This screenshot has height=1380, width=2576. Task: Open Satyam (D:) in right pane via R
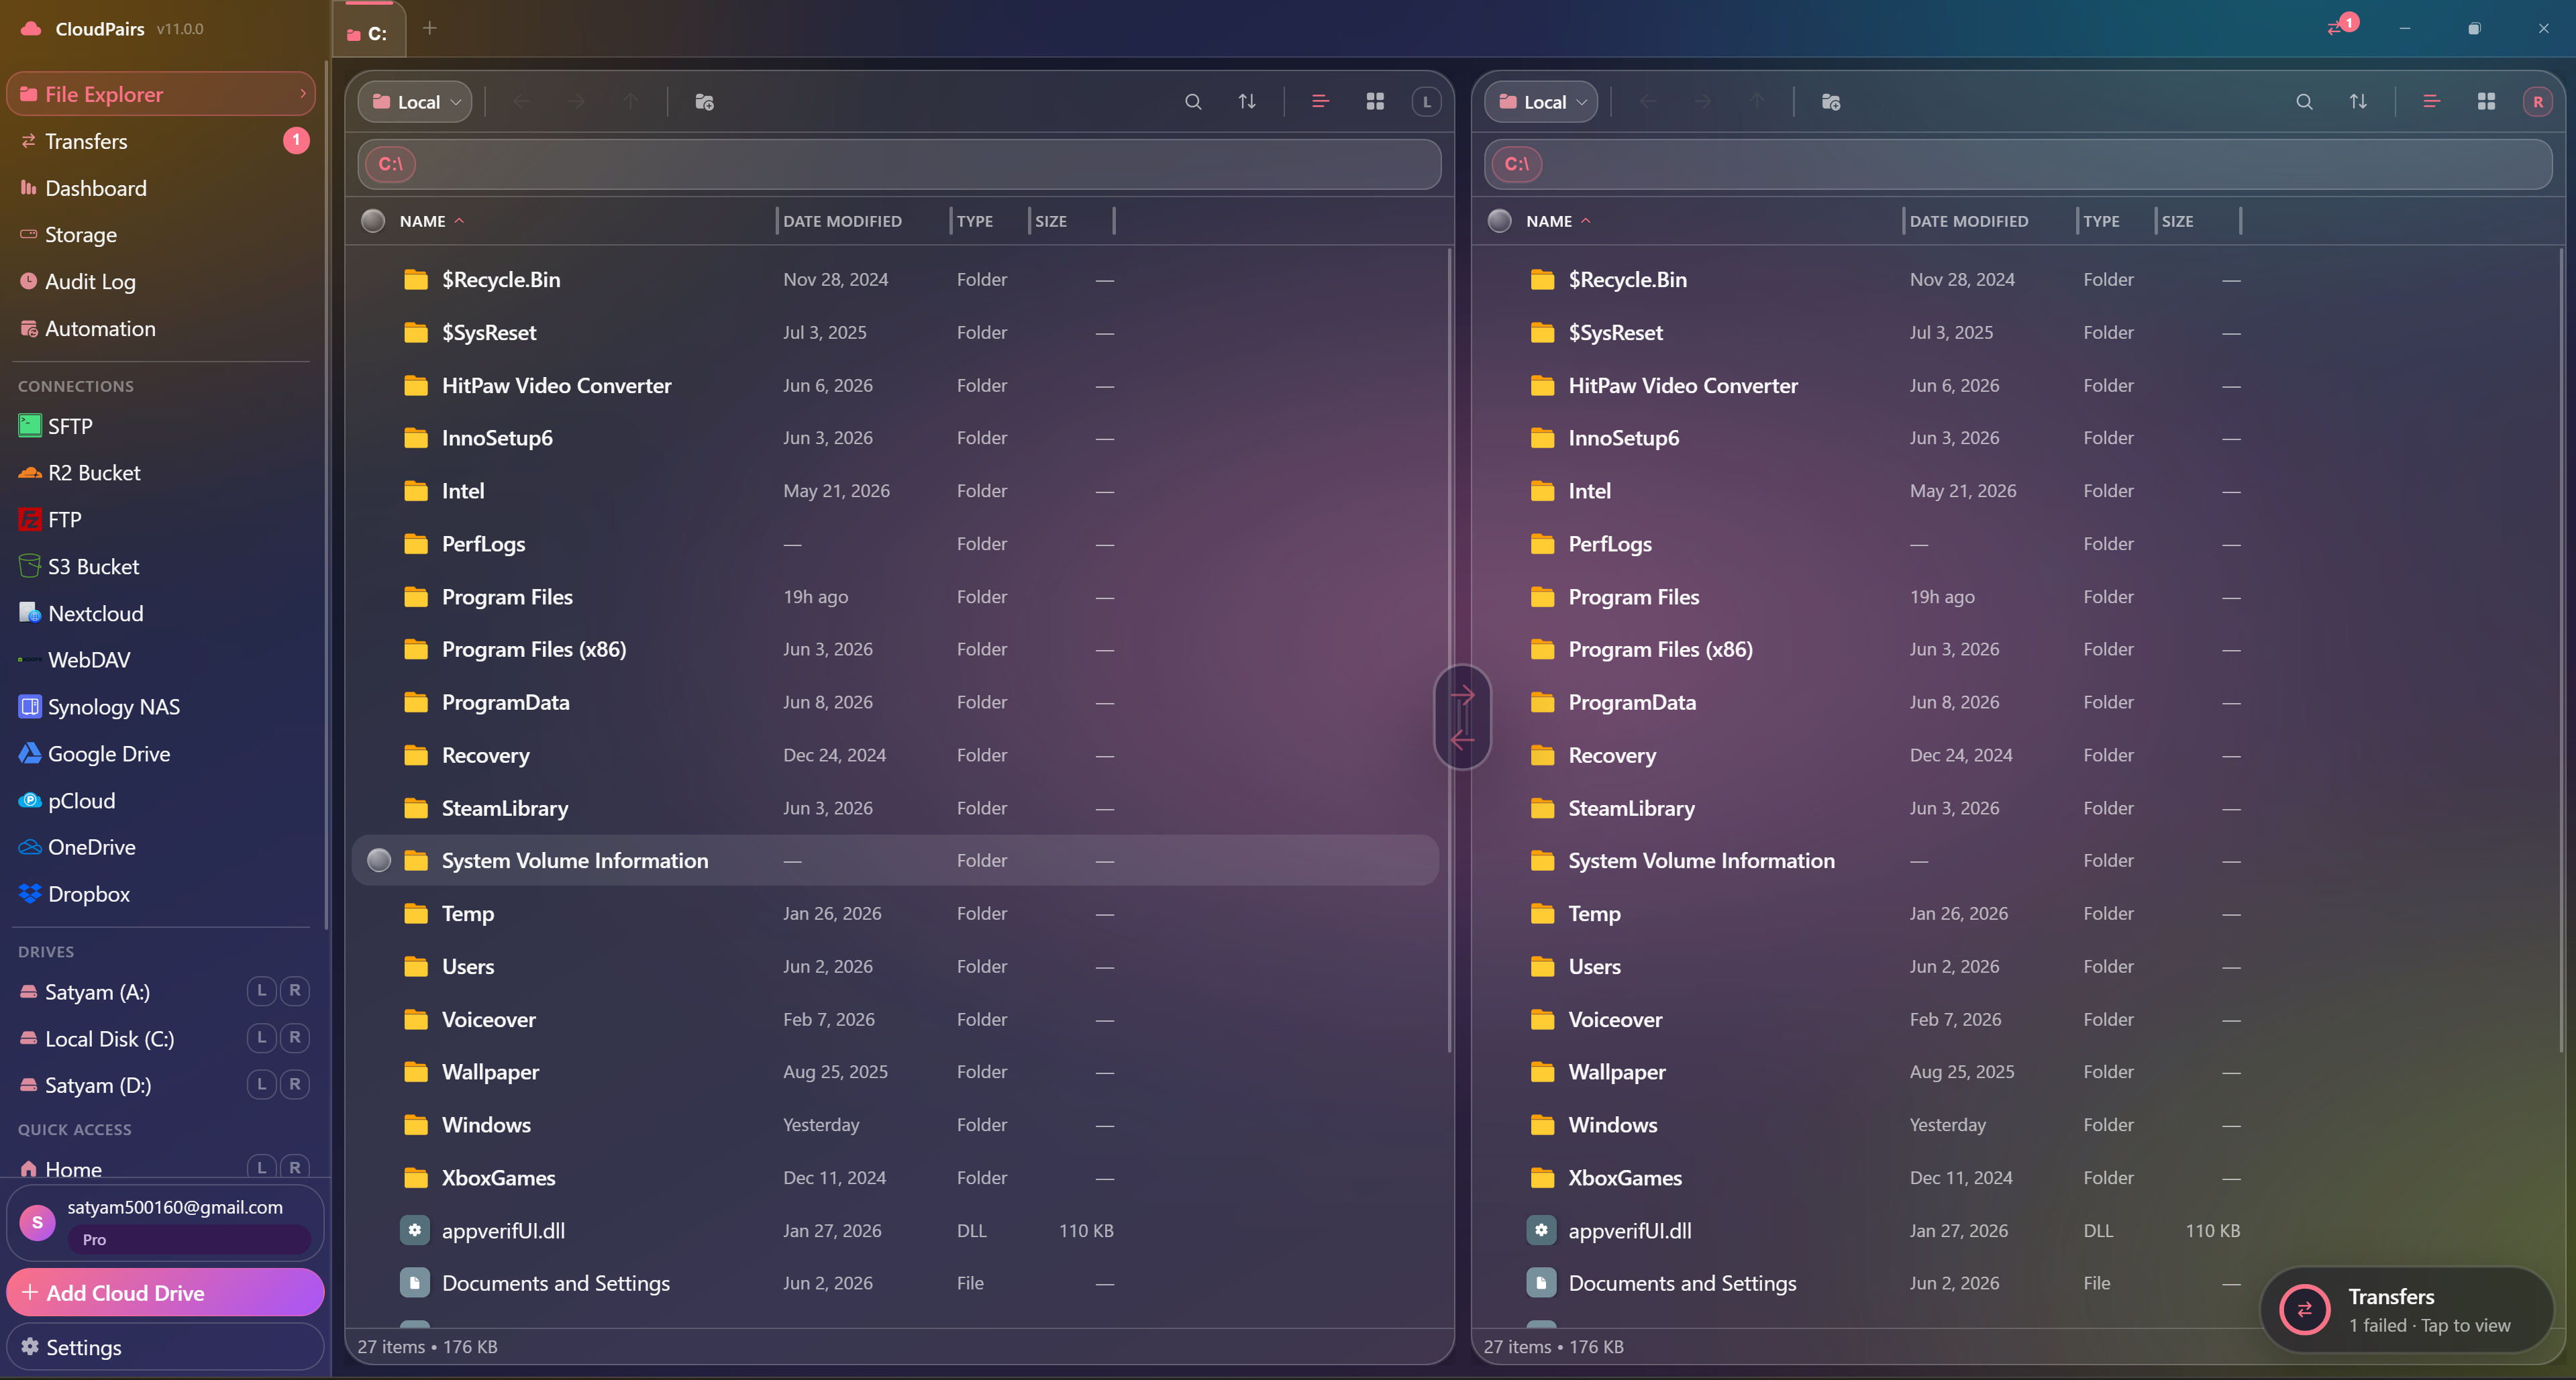295,1085
